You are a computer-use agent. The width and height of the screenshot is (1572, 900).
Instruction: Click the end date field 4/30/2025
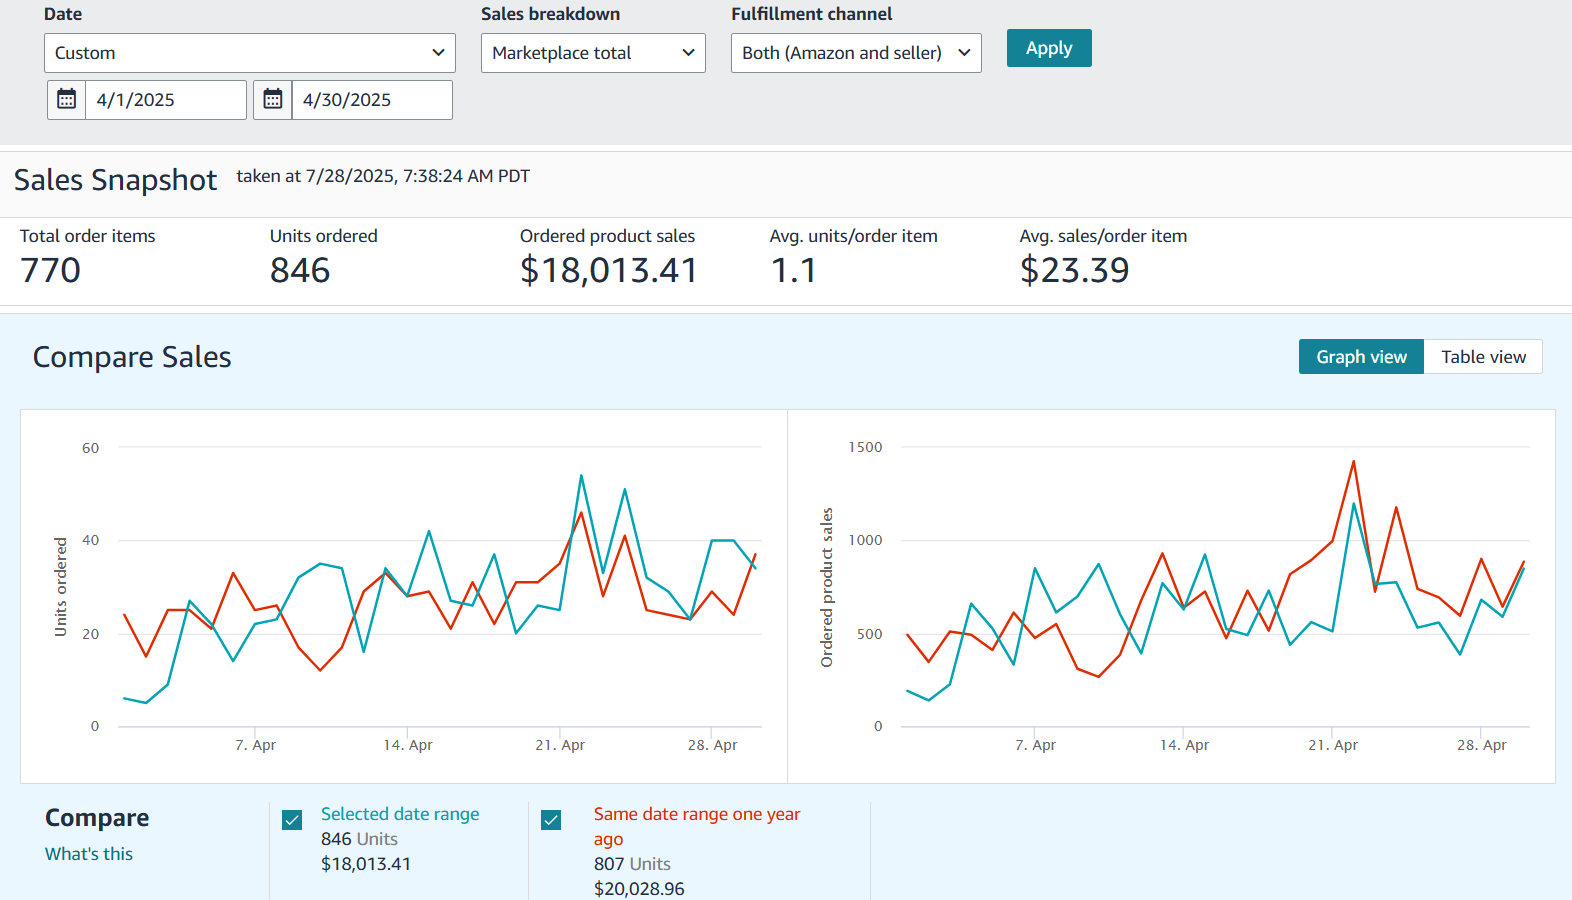[x=371, y=100]
